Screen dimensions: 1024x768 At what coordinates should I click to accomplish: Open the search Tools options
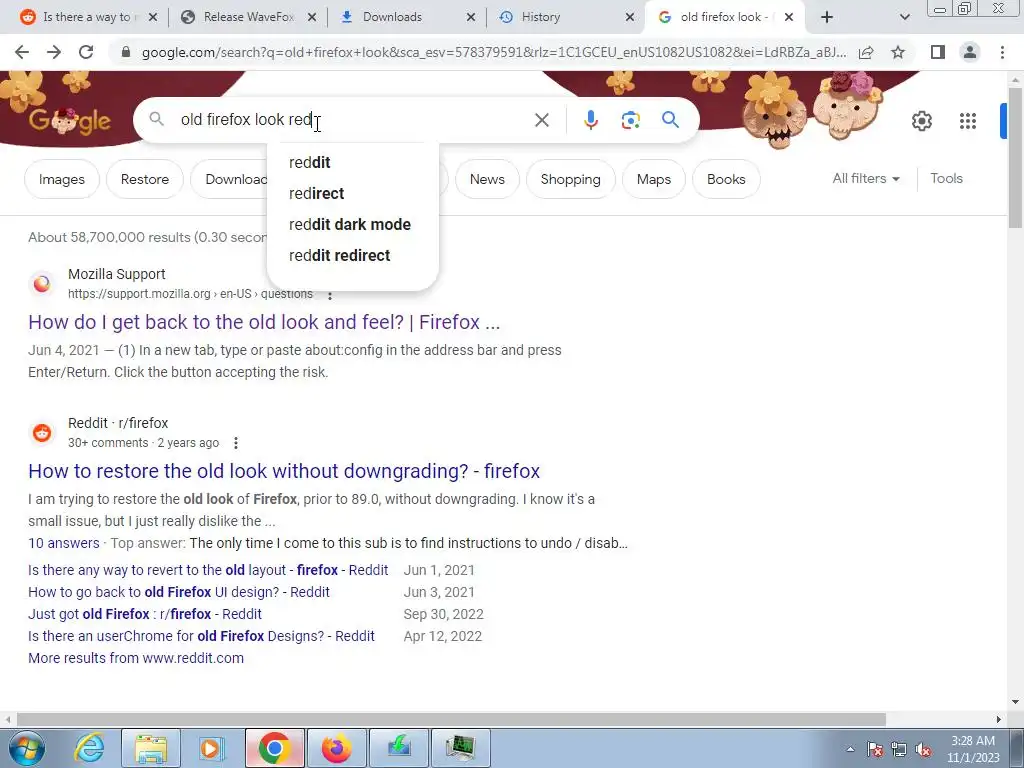946,178
